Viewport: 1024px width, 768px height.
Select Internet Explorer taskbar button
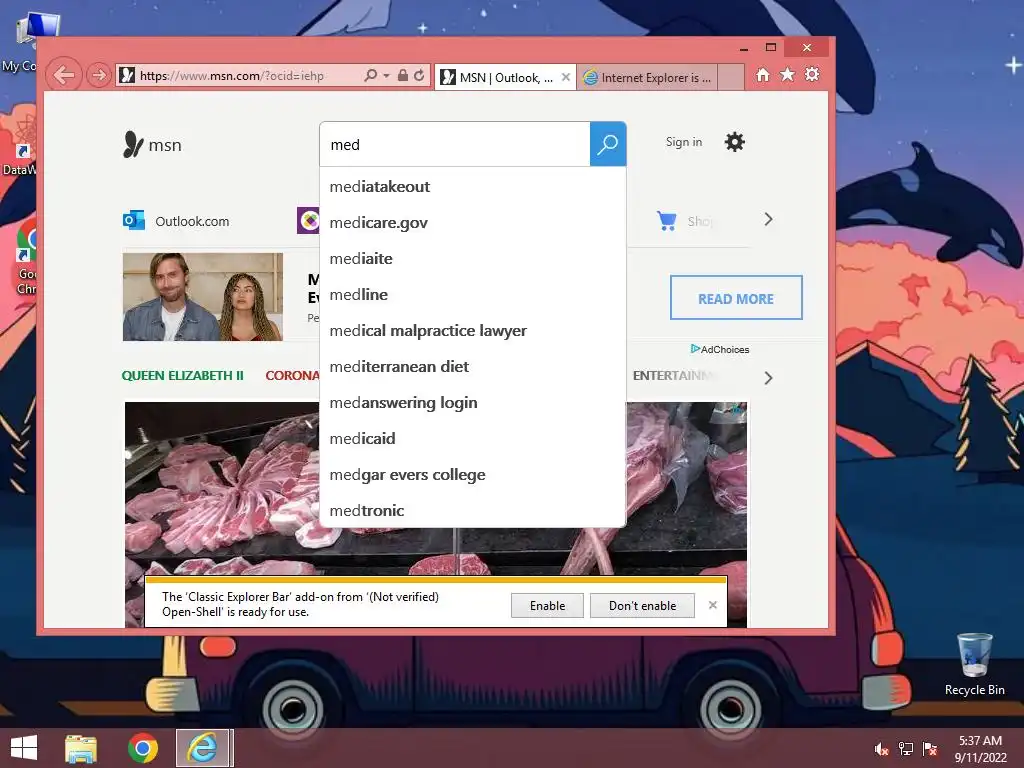203,748
